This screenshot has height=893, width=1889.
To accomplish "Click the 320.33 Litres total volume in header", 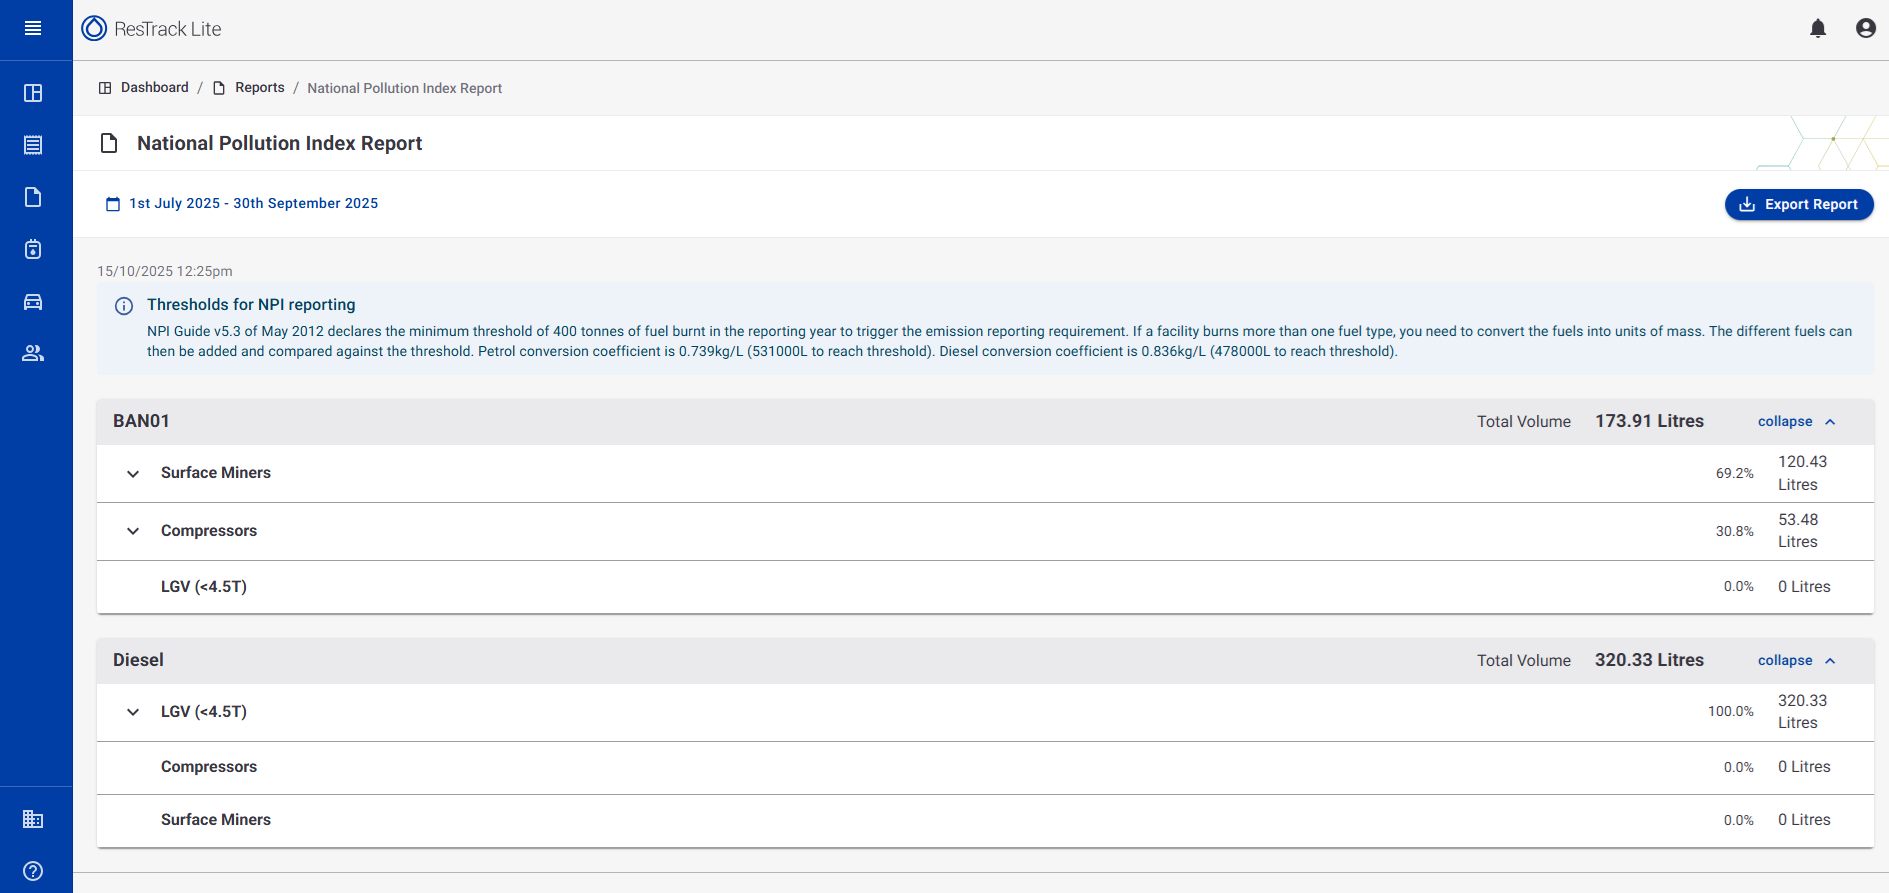I will pyautogui.click(x=1649, y=660).
